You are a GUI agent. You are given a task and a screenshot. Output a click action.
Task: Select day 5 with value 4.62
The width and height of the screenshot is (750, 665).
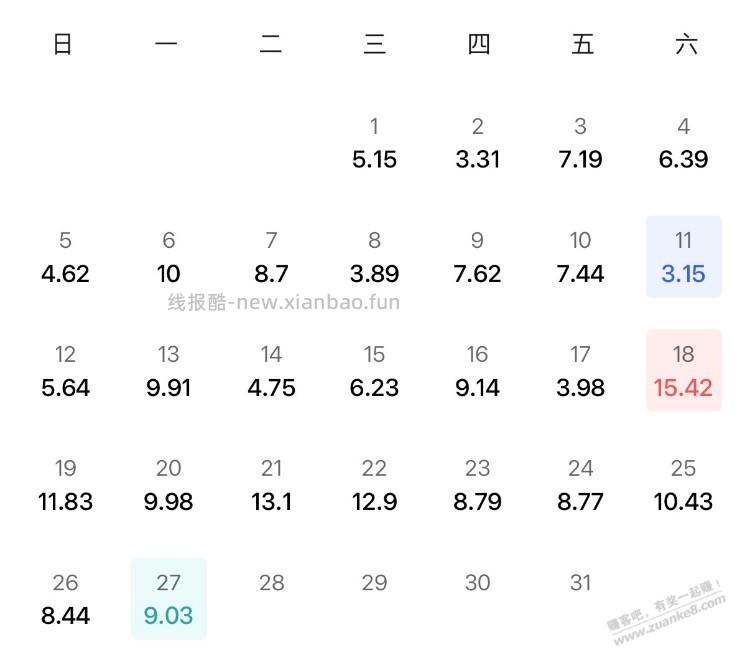point(66,257)
